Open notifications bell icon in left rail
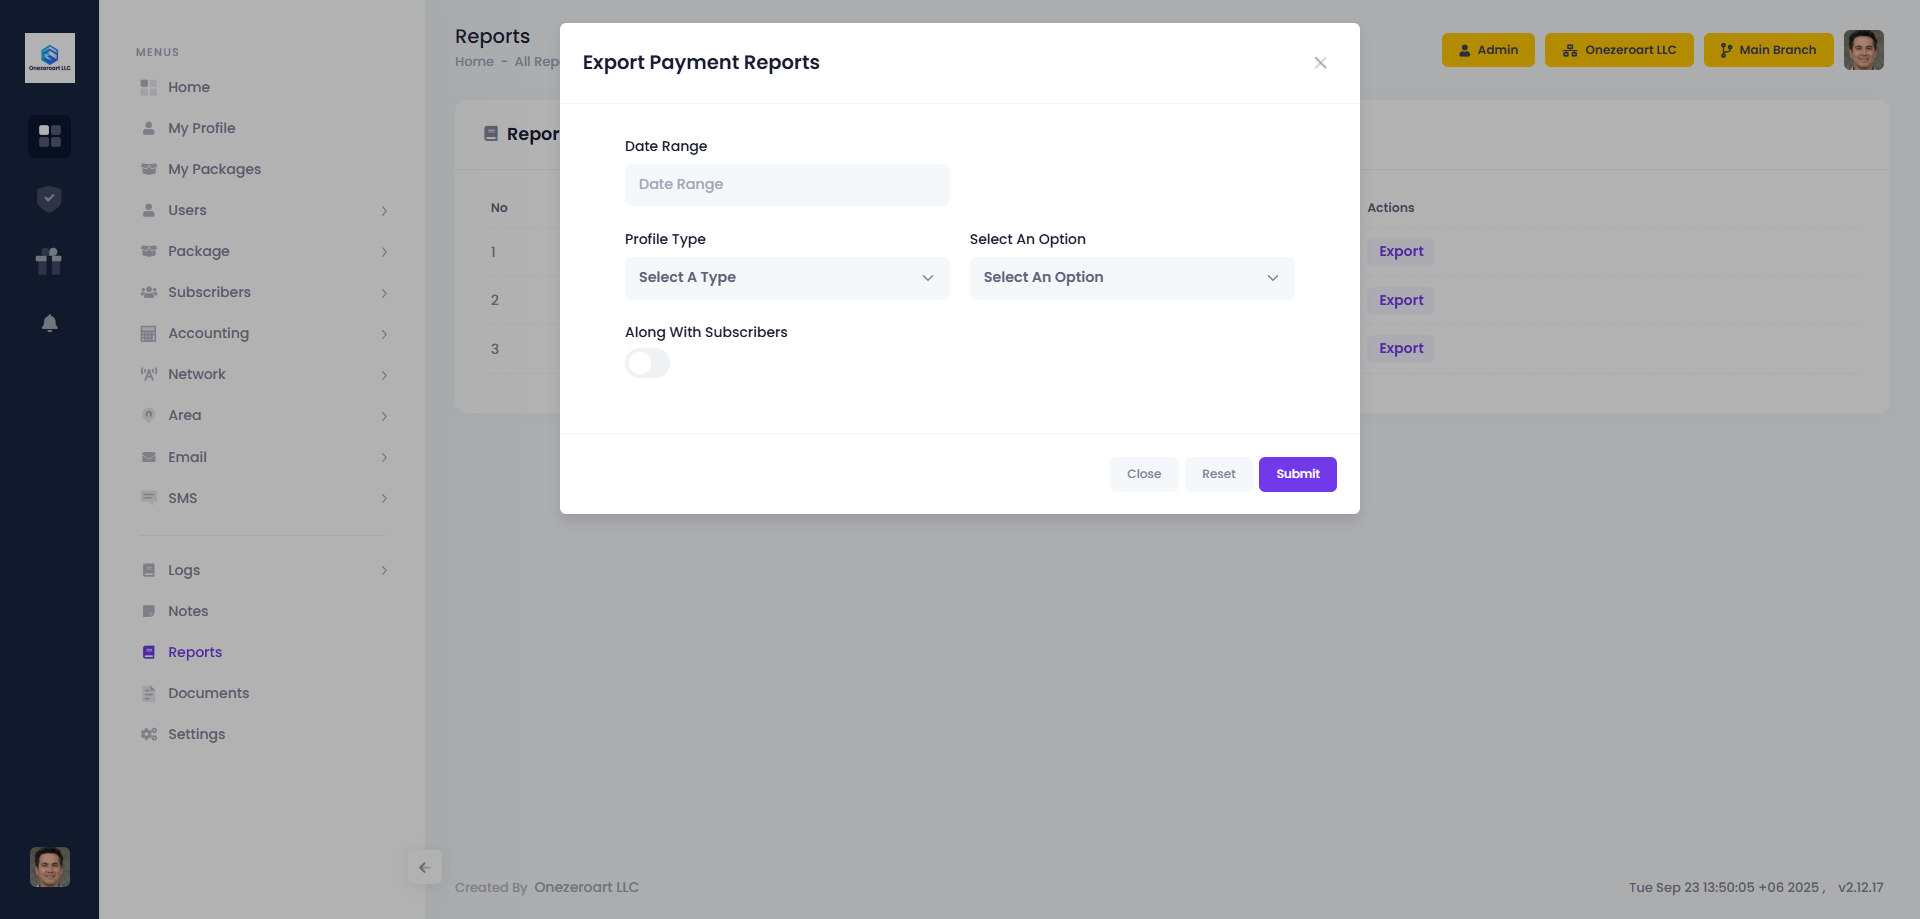The height and width of the screenshot is (919, 1920). 49,323
